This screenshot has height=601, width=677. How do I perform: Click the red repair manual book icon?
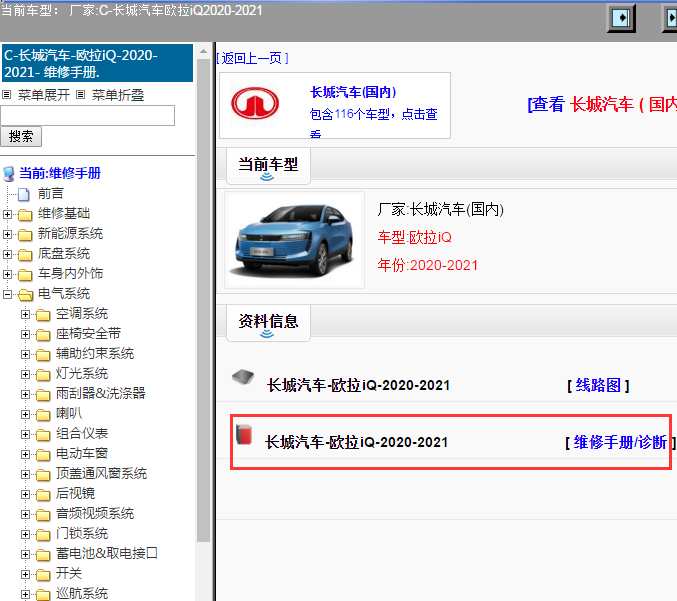pyautogui.click(x=244, y=434)
